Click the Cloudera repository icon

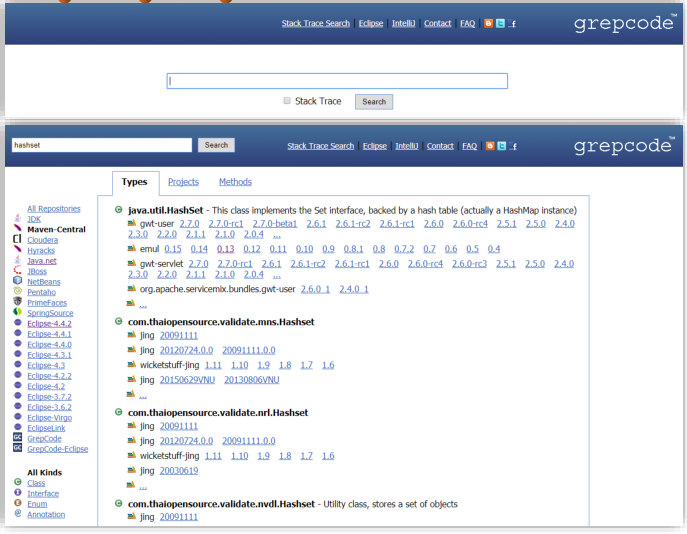(18, 239)
